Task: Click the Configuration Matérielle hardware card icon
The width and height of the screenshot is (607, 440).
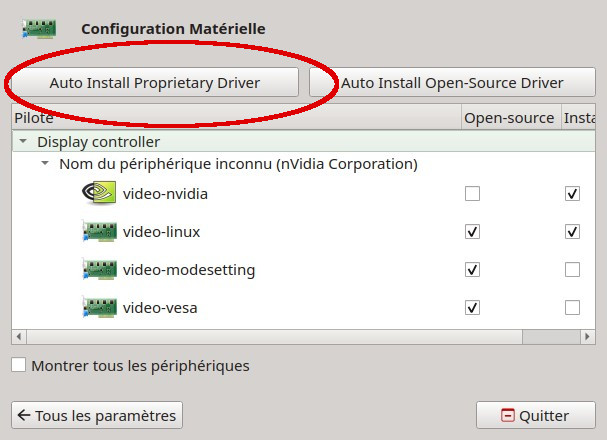Action: click(x=39, y=29)
